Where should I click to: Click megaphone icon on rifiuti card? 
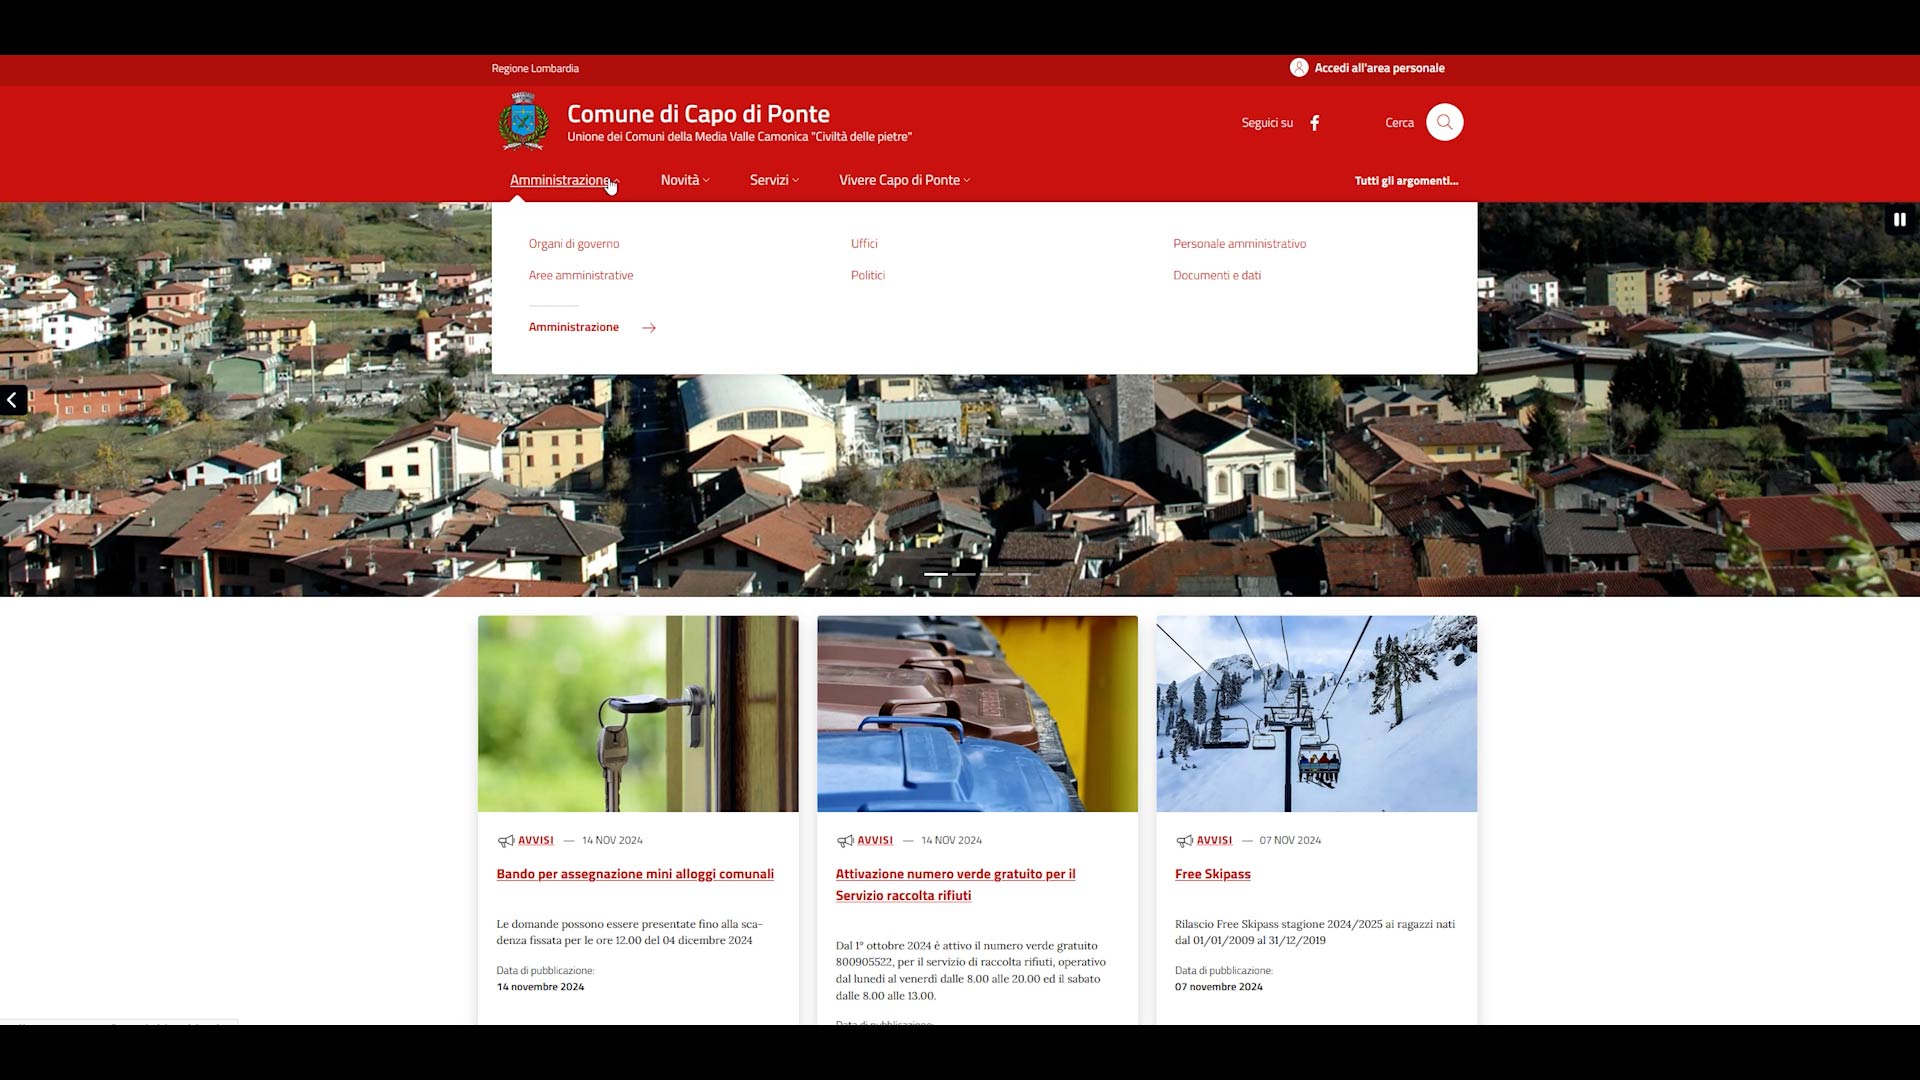845,841
